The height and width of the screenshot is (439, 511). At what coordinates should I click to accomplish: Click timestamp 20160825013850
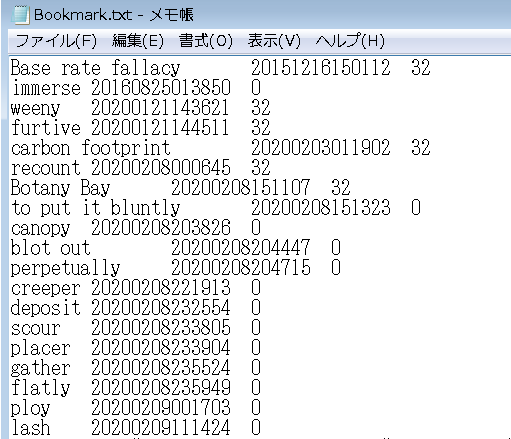point(161,88)
